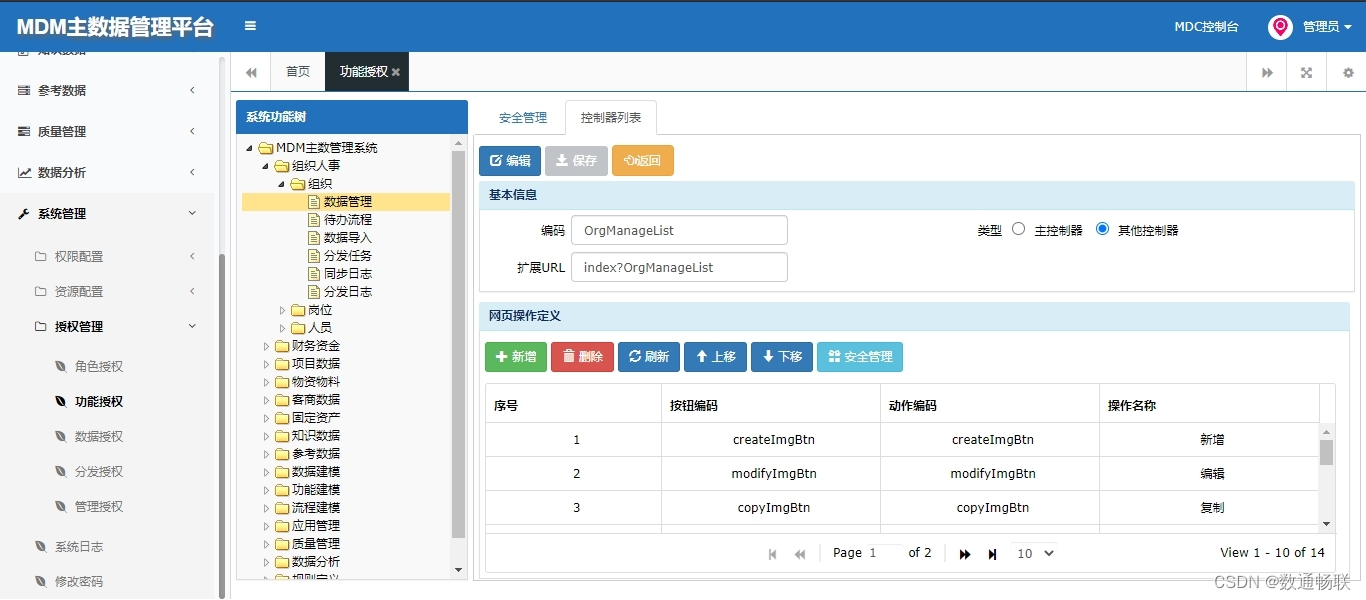Image resolution: width=1366 pixels, height=600 pixels.
Task: Click document icon next to 待办流程
Action: pos(314,220)
